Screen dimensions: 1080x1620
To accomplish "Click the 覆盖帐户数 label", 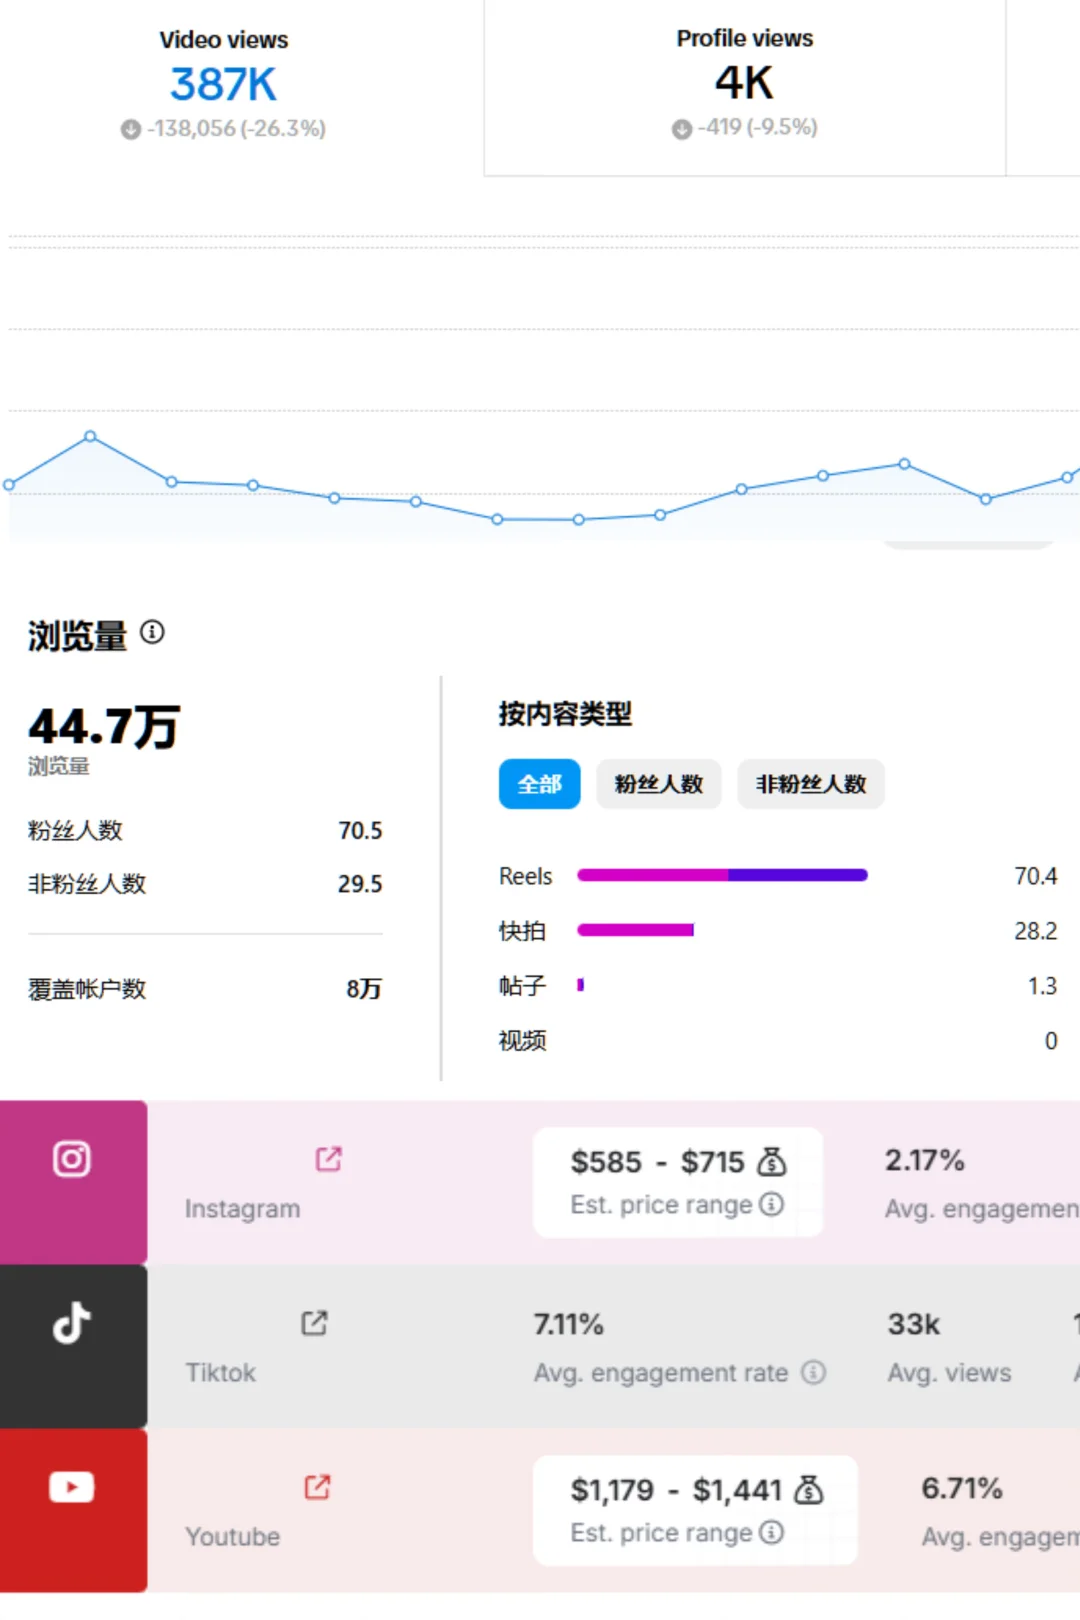I will (87, 989).
